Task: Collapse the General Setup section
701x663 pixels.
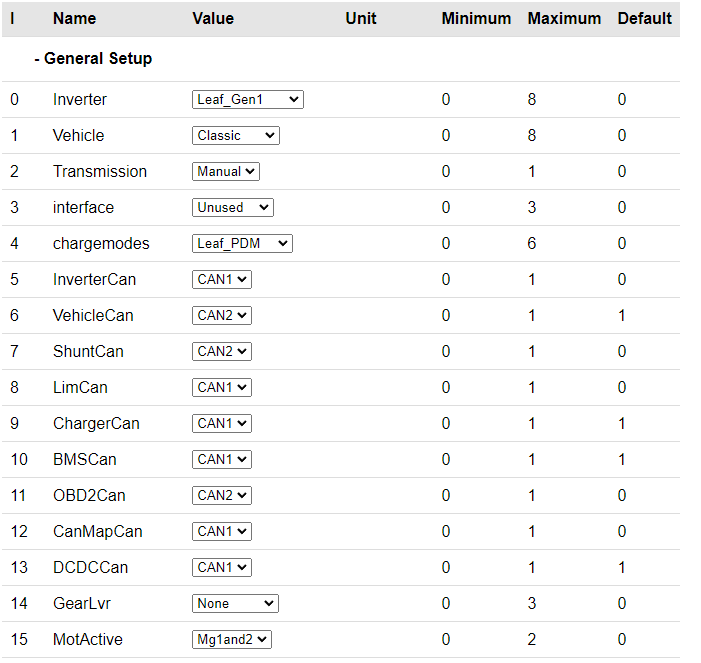Action: tap(93, 59)
